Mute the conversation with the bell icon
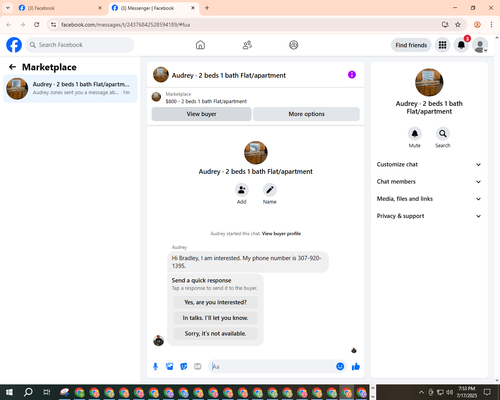This screenshot has height=400, width=500. (415, 134)
